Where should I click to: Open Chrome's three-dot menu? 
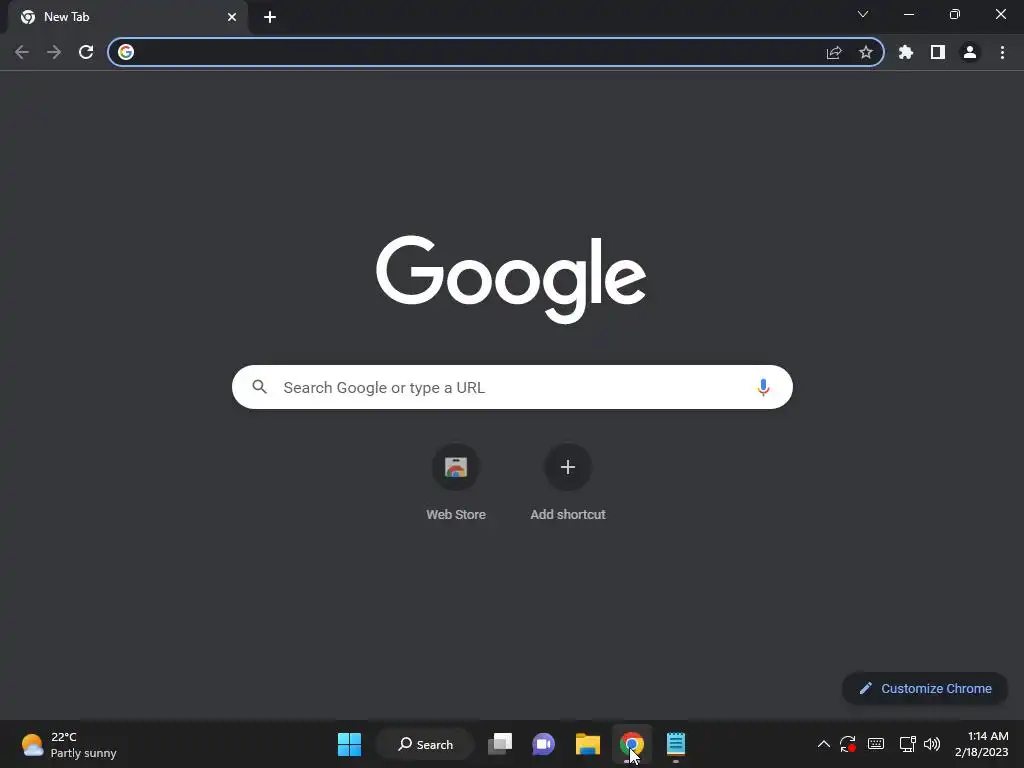1002,52
